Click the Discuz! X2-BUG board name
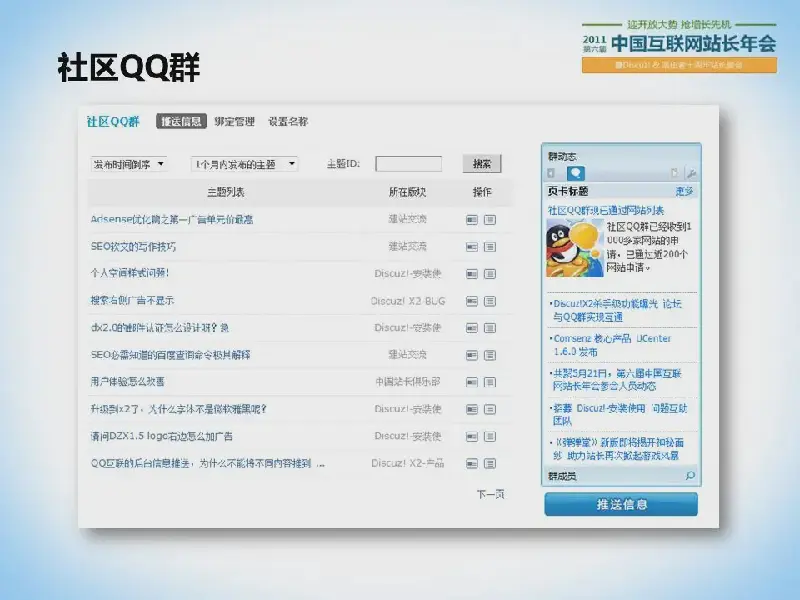Viewport: 800px width, 600px height. pos(408,301)
